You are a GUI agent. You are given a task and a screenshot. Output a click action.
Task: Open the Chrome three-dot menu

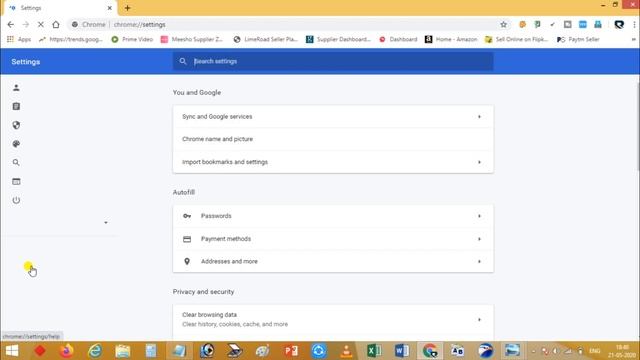tap(634, 24)
